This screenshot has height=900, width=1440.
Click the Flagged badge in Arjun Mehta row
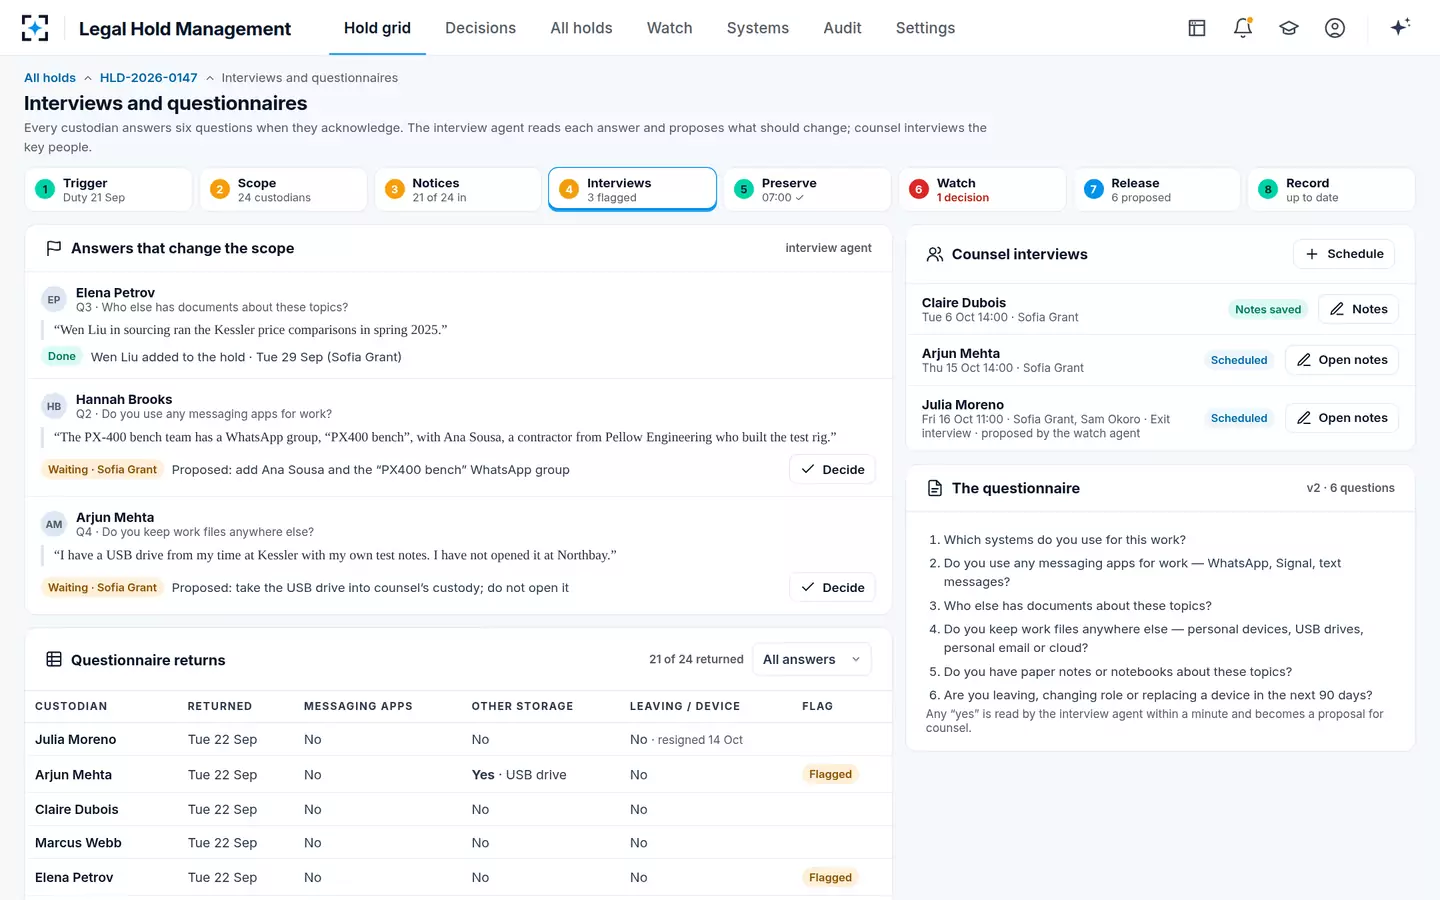(x=830, y=774)
